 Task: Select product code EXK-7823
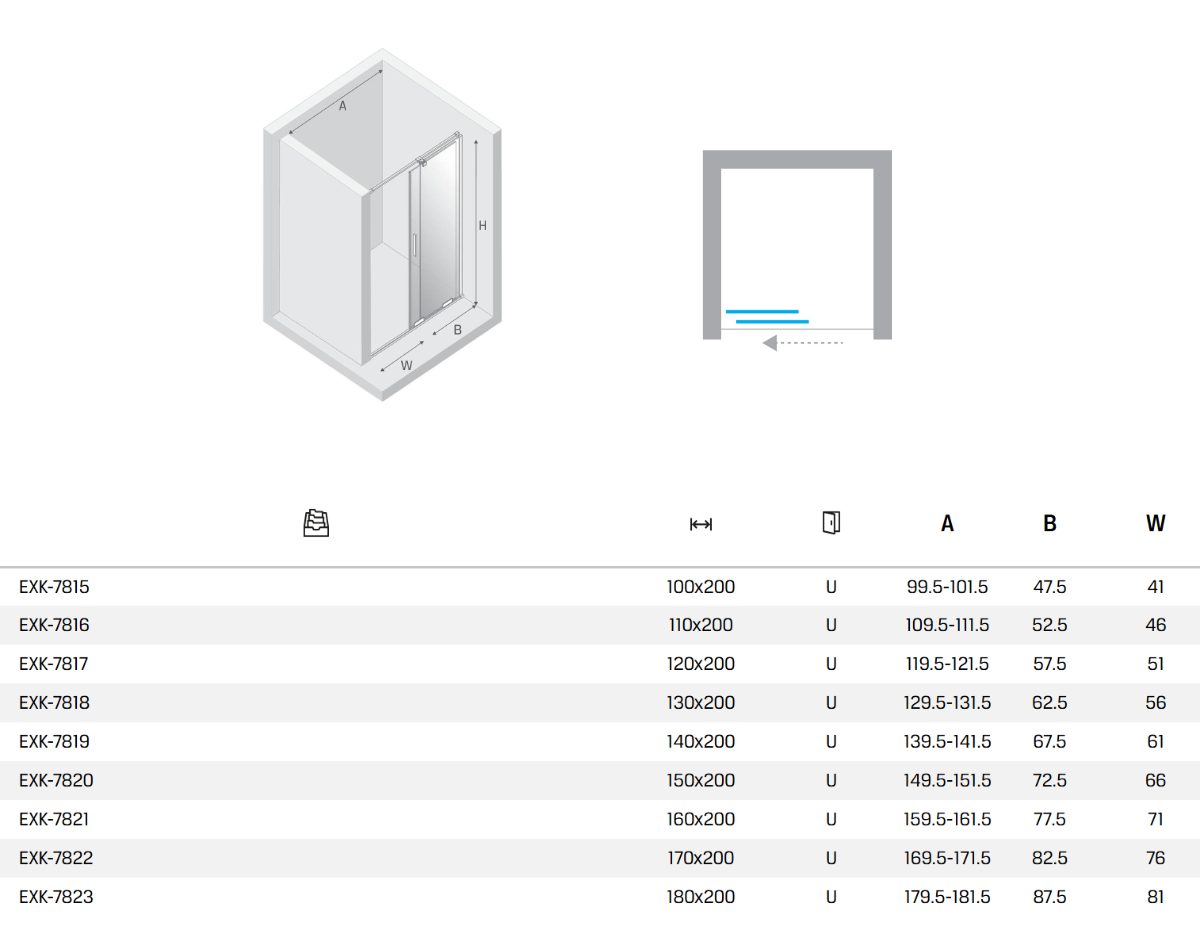[56, 897]
